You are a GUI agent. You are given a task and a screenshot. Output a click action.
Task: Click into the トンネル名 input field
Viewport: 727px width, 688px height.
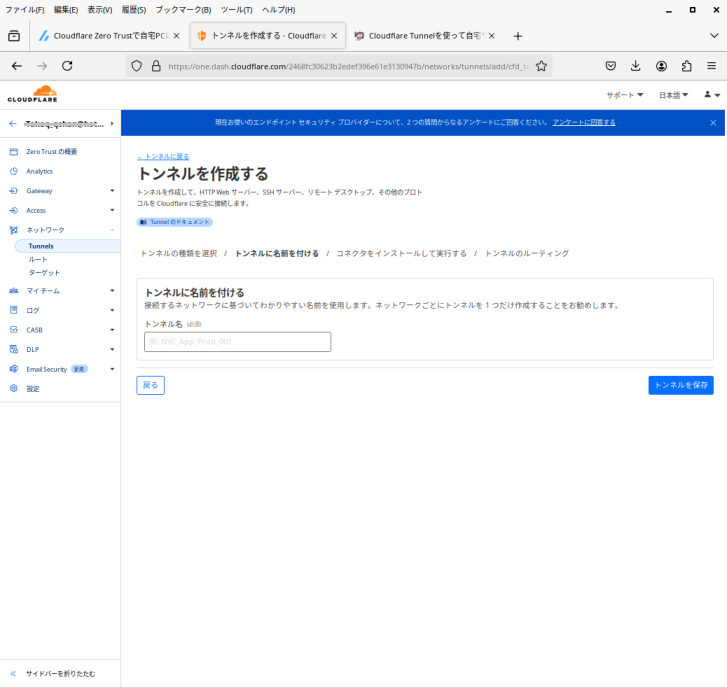pyautogui.click(x=237, y=342)
